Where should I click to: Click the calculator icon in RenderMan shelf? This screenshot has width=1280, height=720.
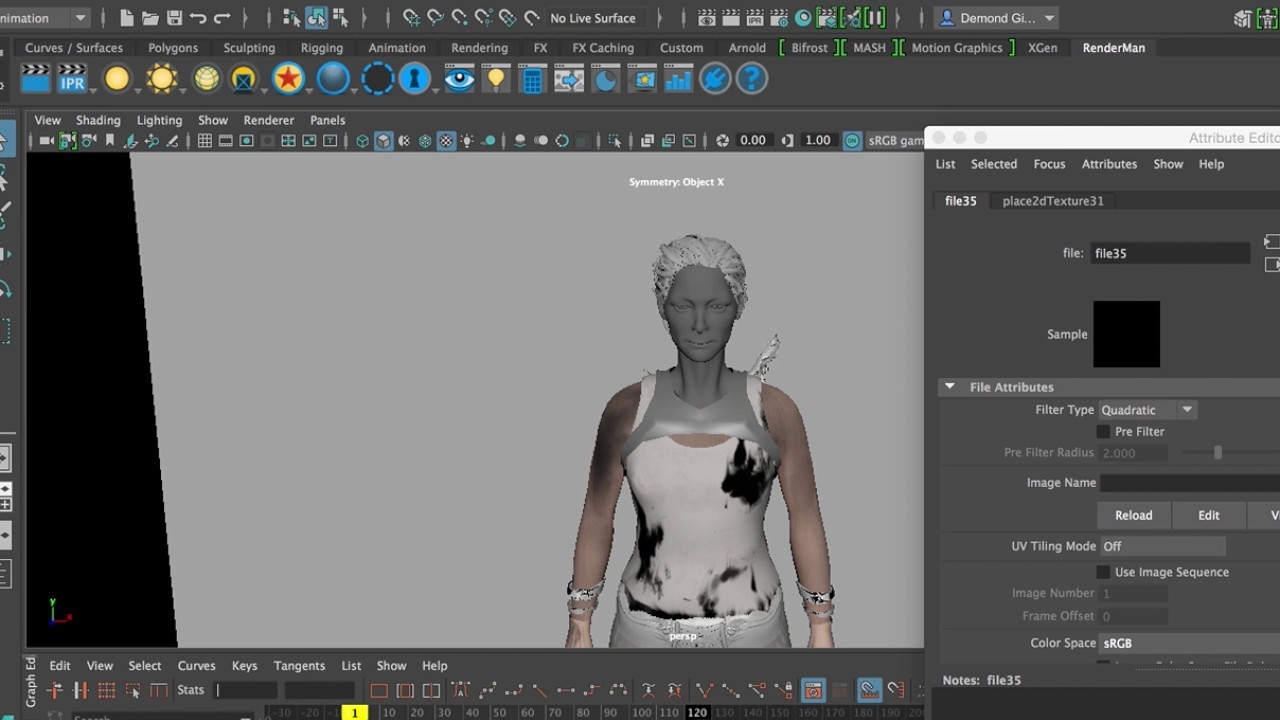(532, 79)
